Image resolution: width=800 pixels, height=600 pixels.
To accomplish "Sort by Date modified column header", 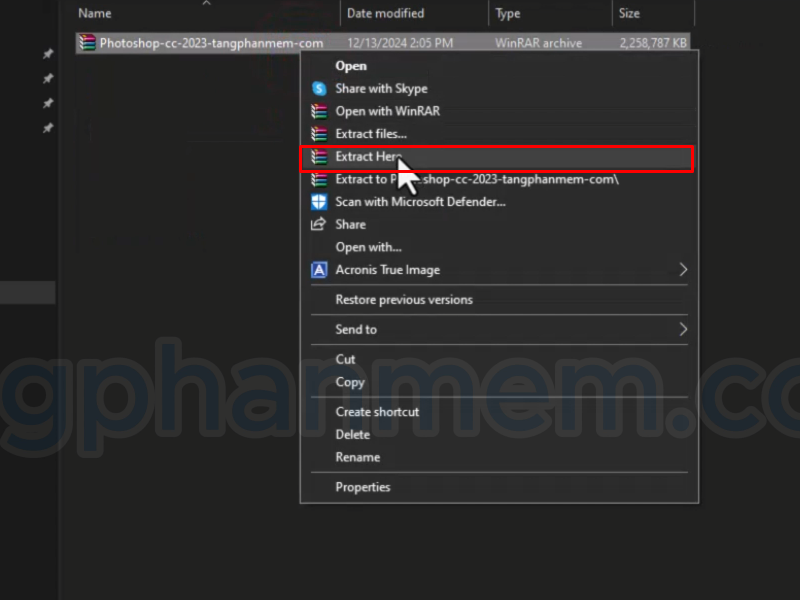I will pos(385,14).
